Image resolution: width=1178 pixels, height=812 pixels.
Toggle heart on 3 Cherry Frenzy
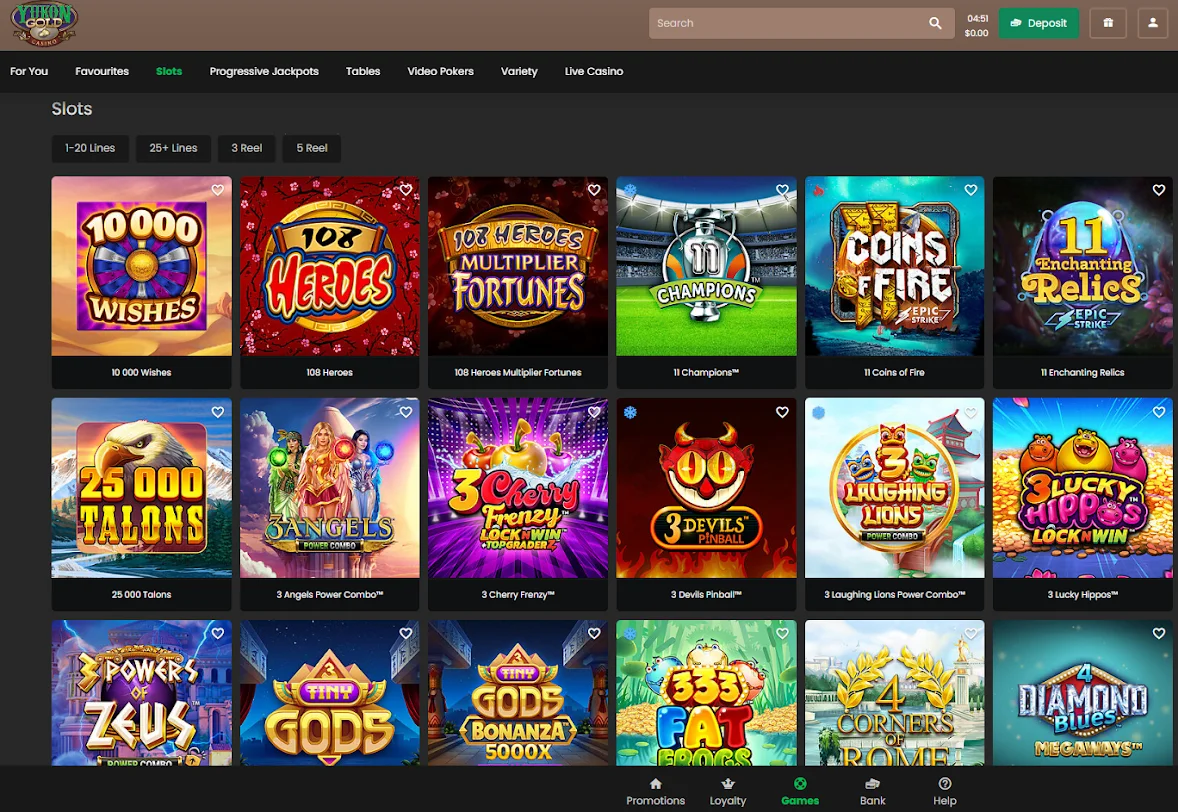(x=594, y=412)
